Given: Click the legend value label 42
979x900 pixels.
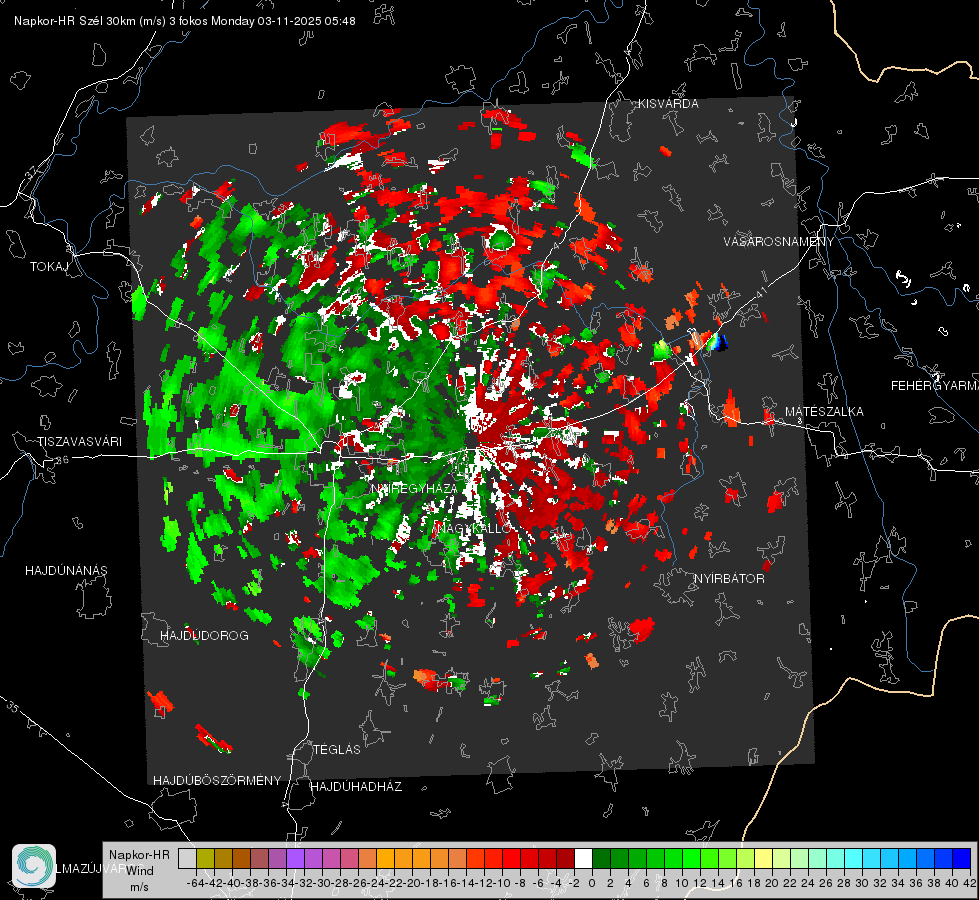Looking at the screenshot, I should (x=969, y=883).
